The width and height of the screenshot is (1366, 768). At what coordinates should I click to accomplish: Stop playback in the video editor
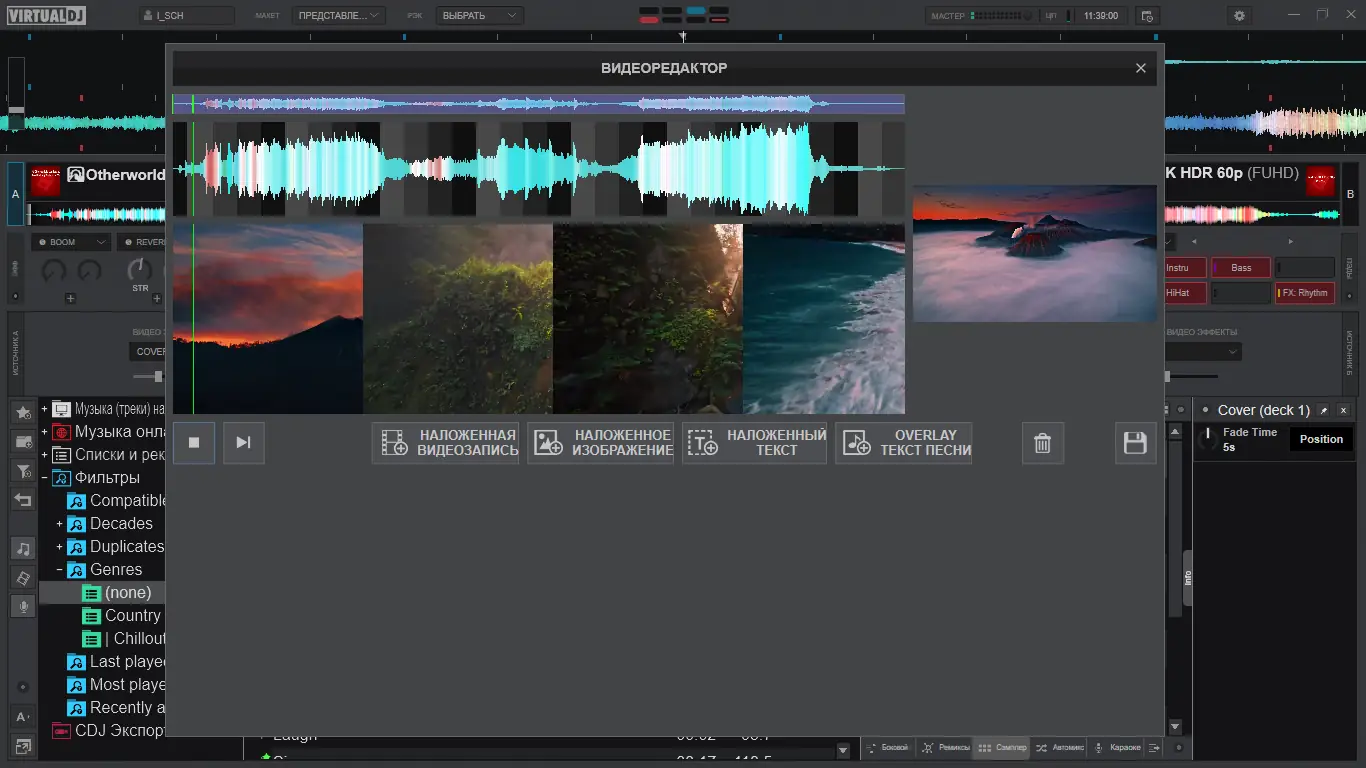click(194, 443)
